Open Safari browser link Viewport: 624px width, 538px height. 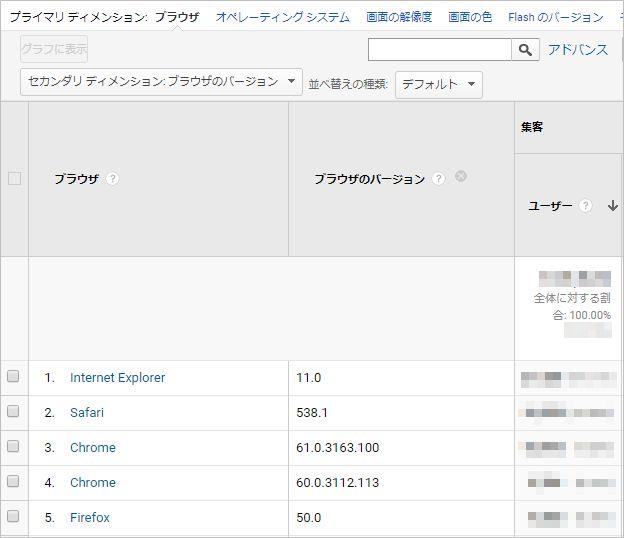coord(87,413)
